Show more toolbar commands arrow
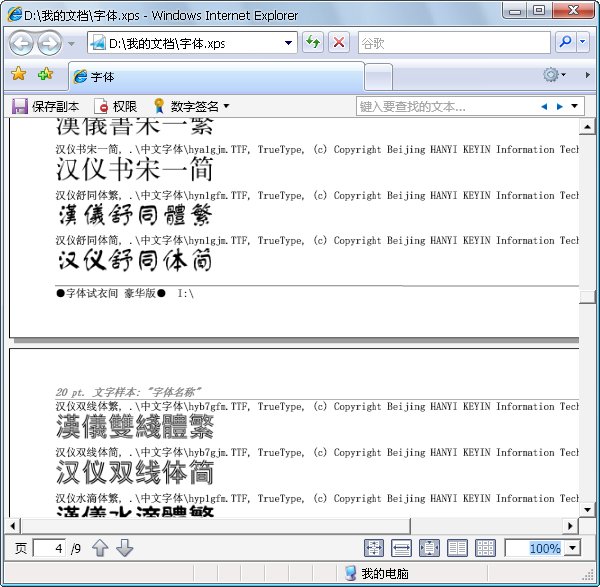 tap(587, 75)
